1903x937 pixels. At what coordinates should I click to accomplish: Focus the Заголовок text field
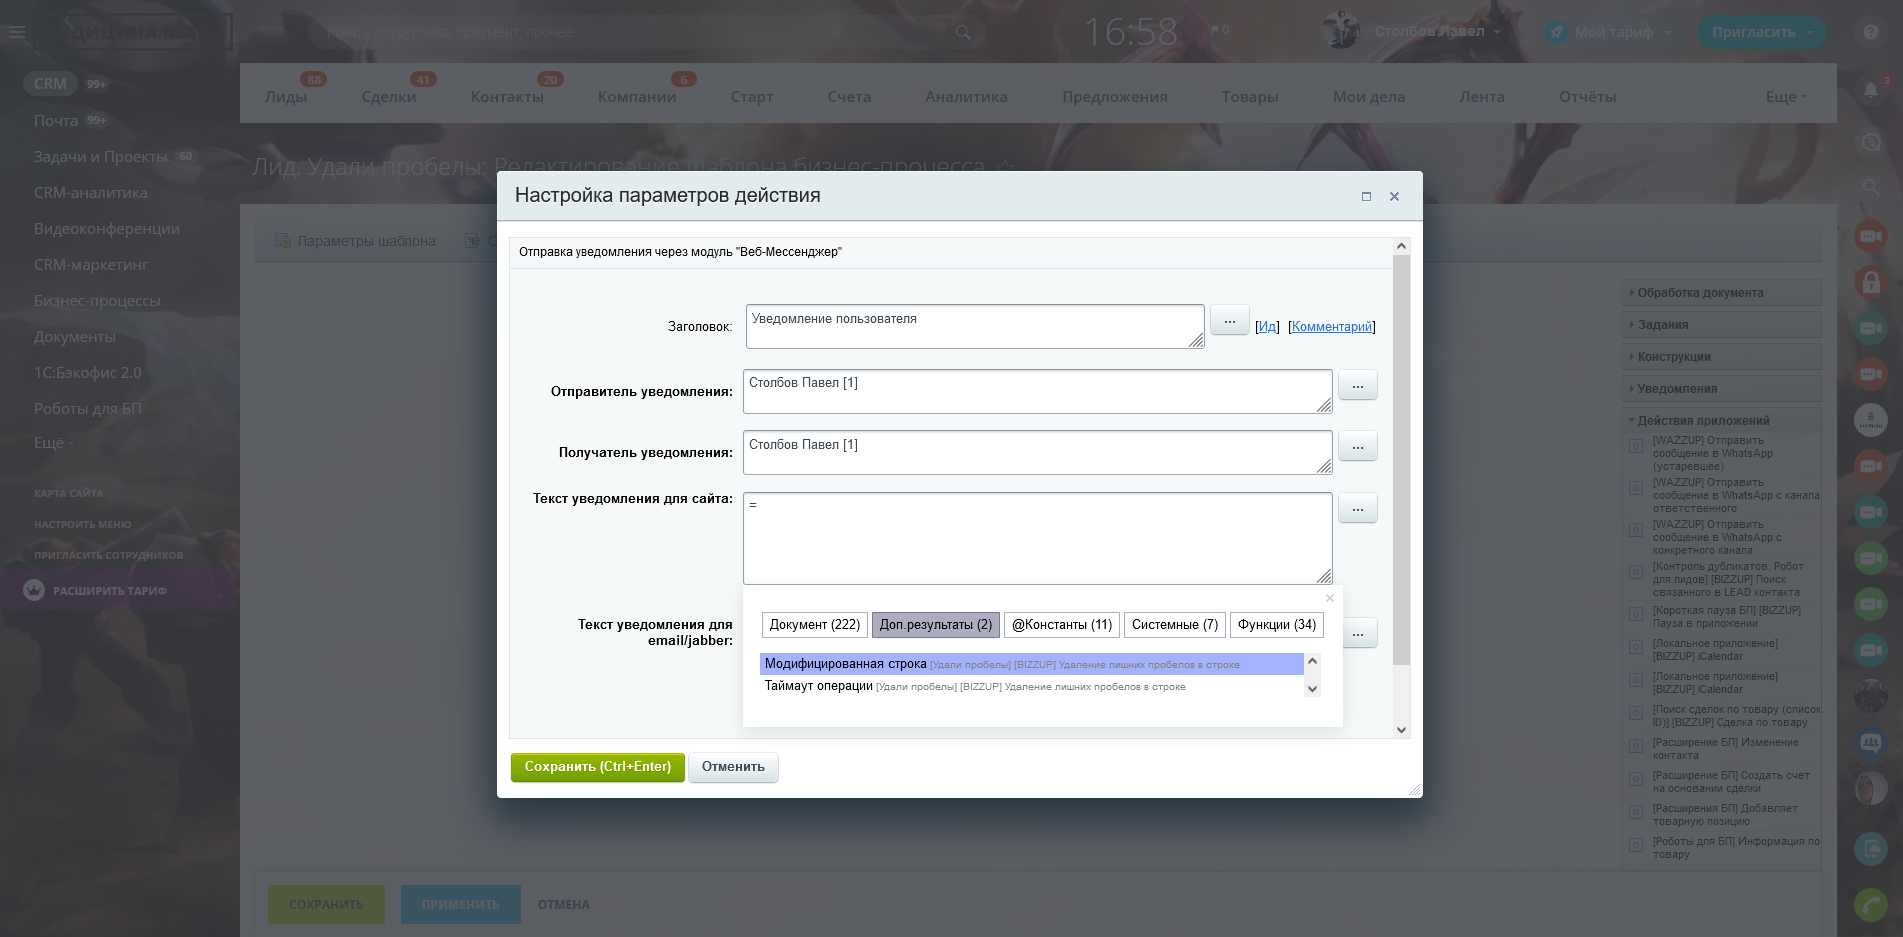click(975, 326)
